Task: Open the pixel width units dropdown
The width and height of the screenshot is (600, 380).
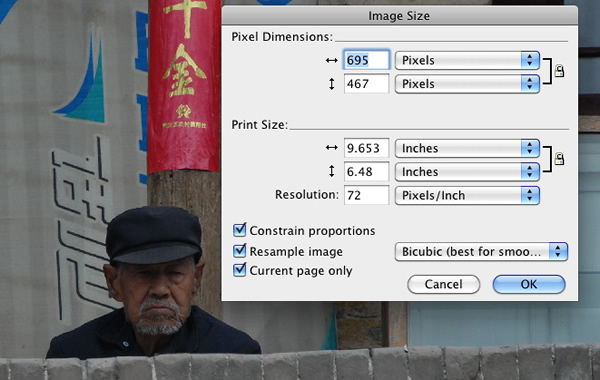Action: point(467,60)
